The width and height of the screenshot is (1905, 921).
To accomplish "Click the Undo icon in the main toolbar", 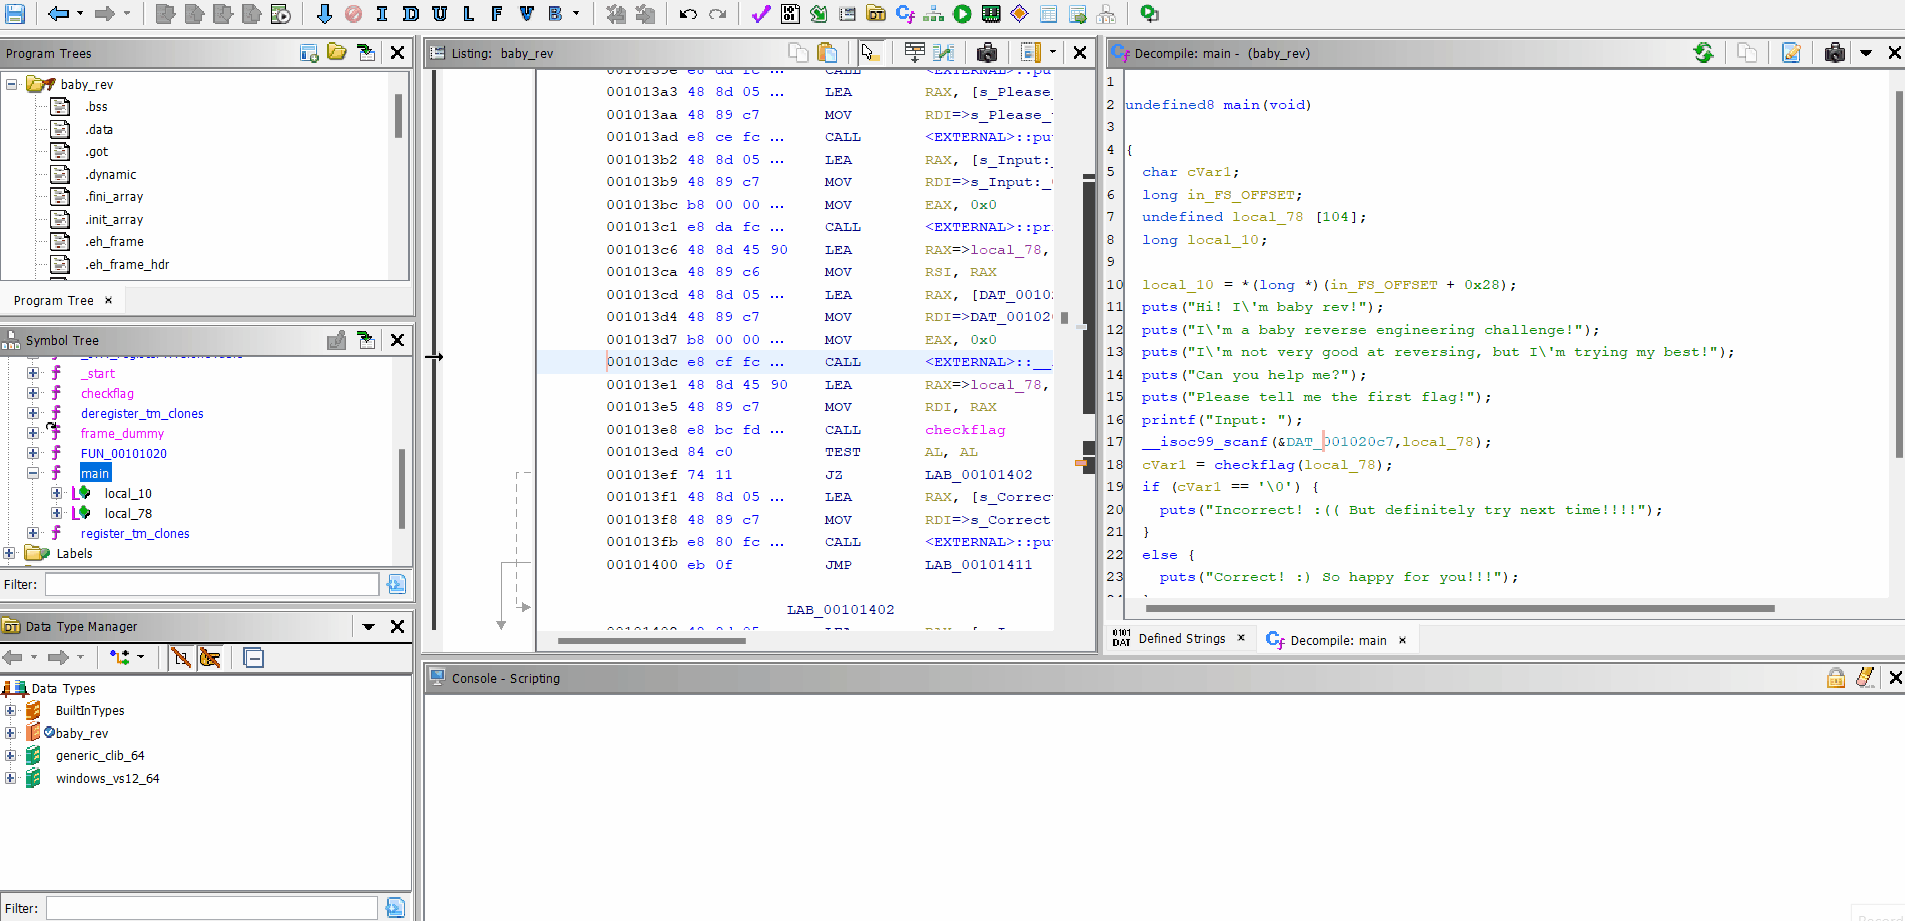I will tap(688, 14).
